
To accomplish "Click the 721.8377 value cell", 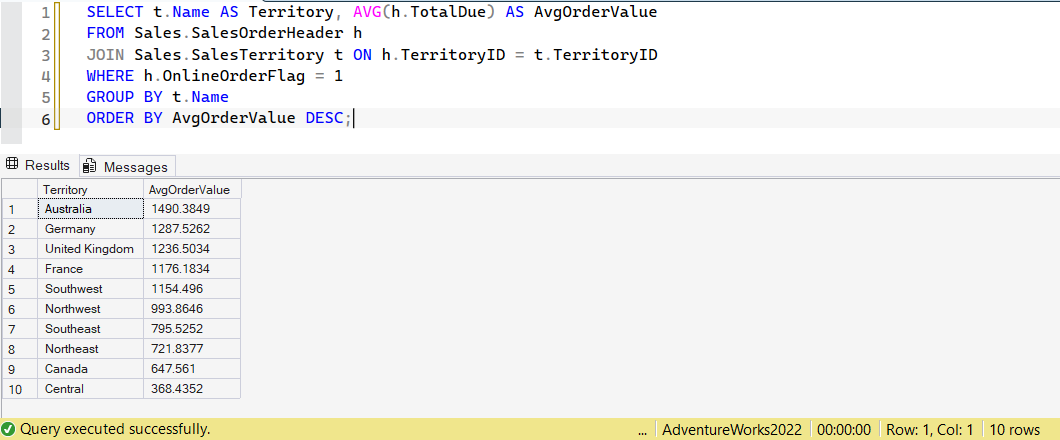I will pos(192,349).
